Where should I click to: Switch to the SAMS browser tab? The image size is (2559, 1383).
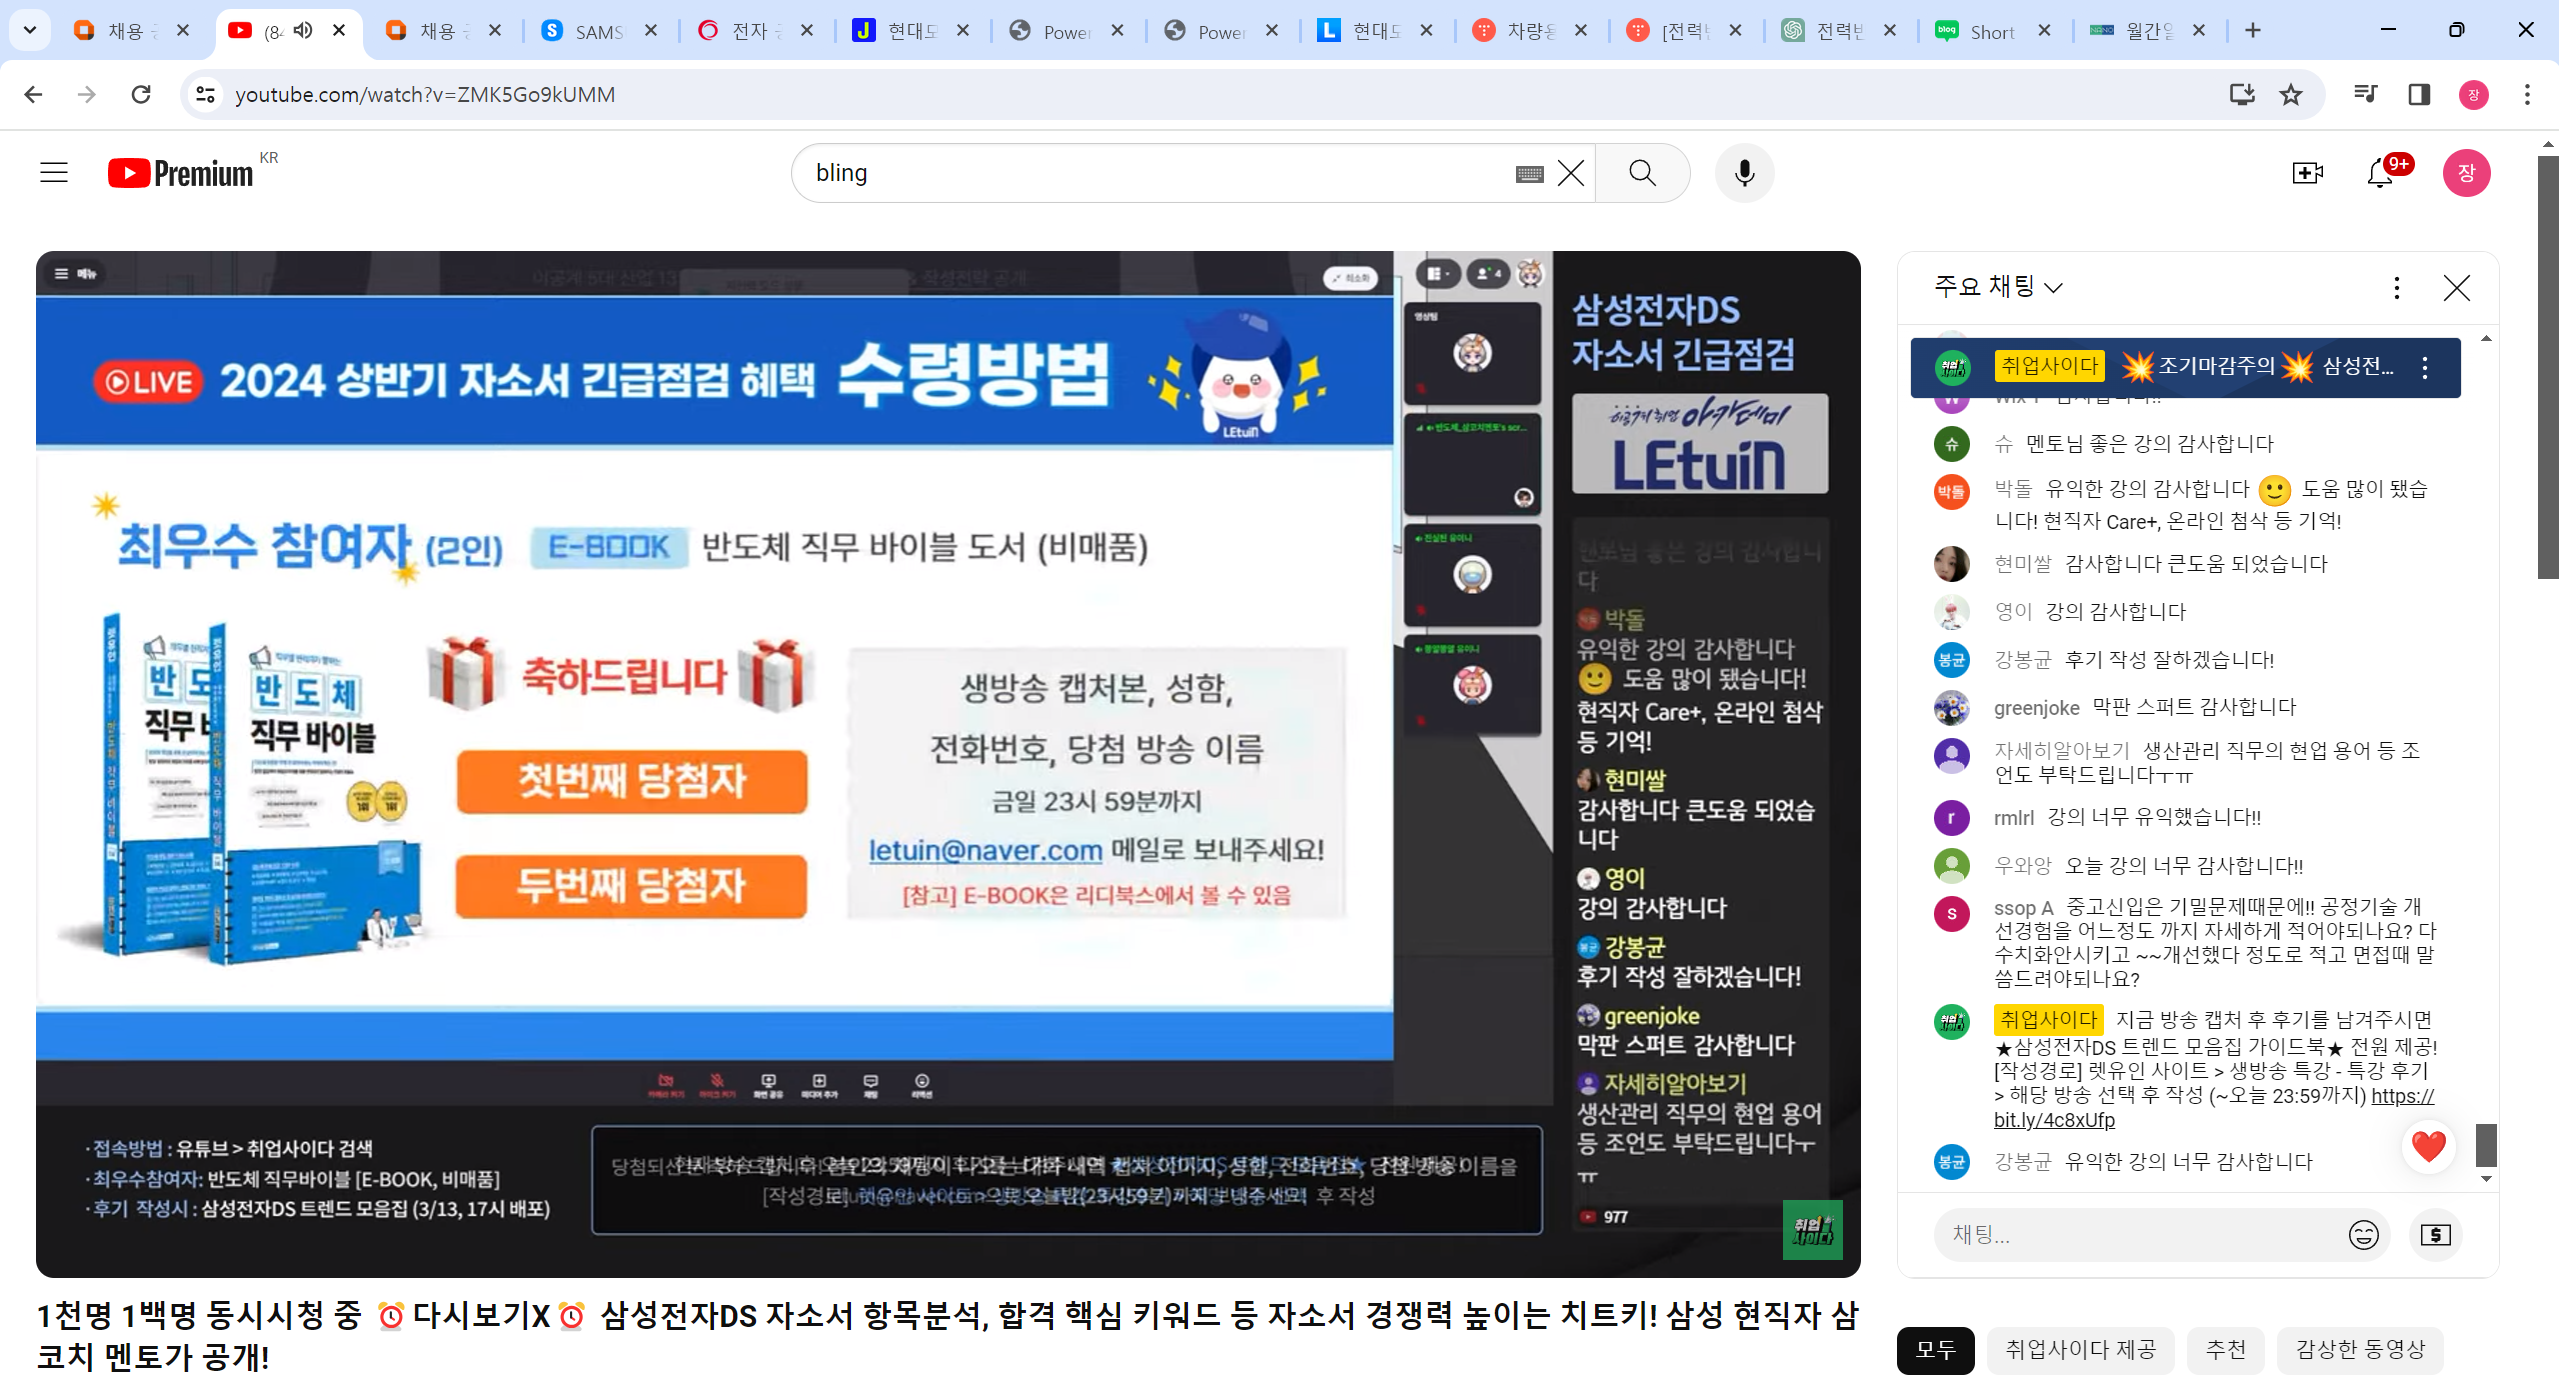597,31
